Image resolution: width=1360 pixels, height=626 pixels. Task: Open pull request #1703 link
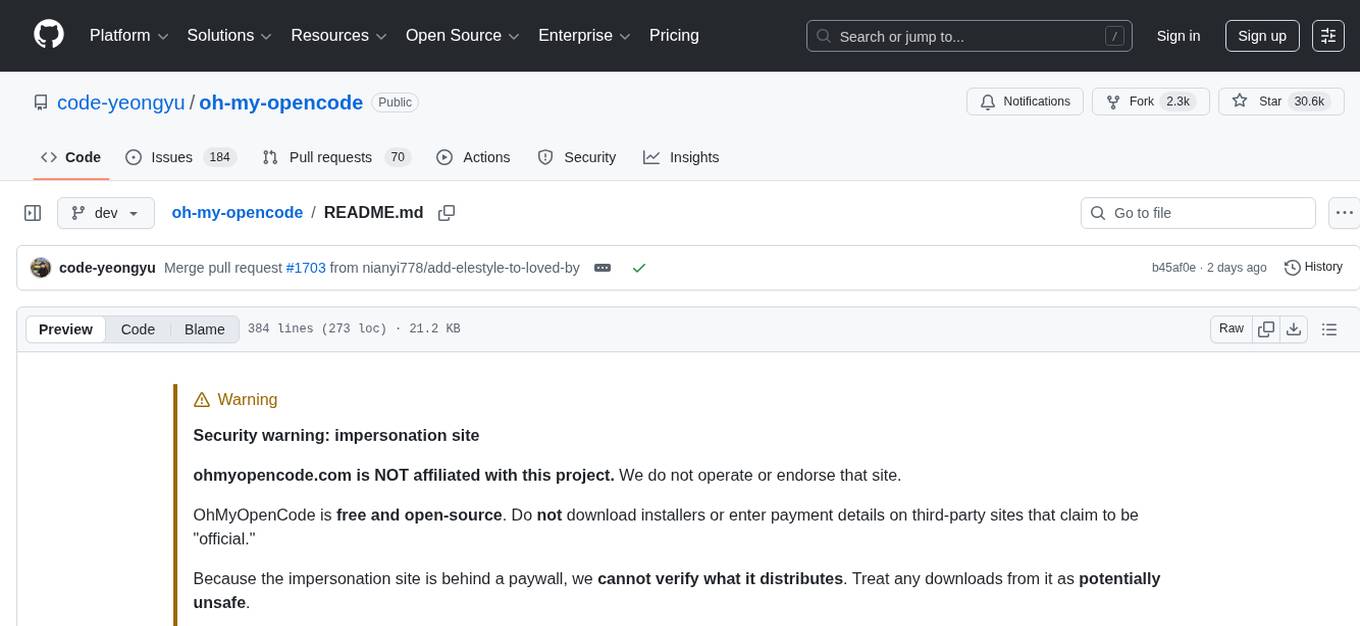[x=306, y=268]
